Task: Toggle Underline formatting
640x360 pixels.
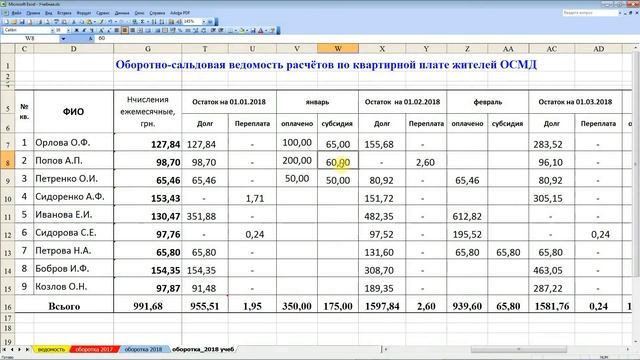Action: [92, 30]
